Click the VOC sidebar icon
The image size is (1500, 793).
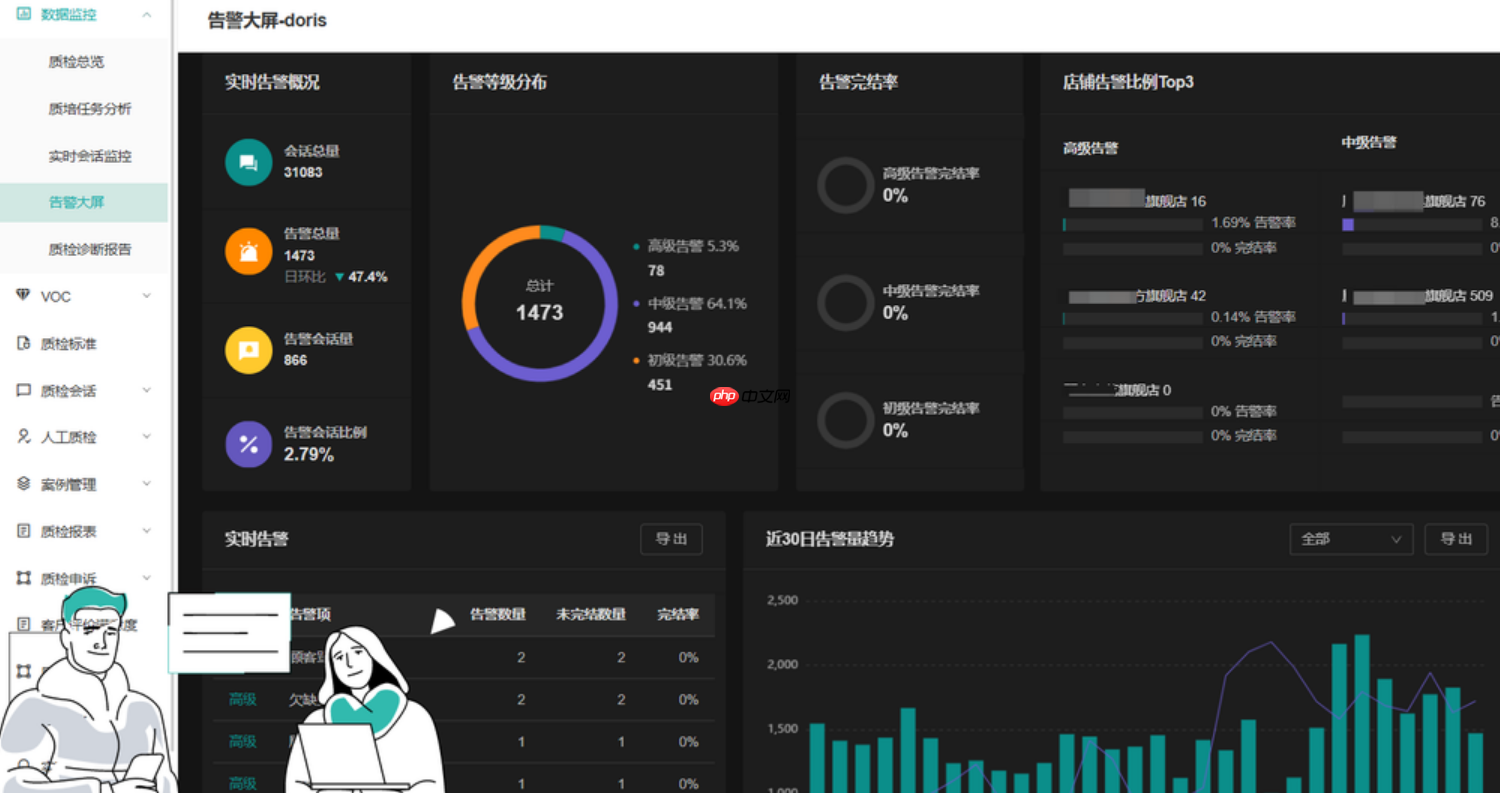pos(22,296)
